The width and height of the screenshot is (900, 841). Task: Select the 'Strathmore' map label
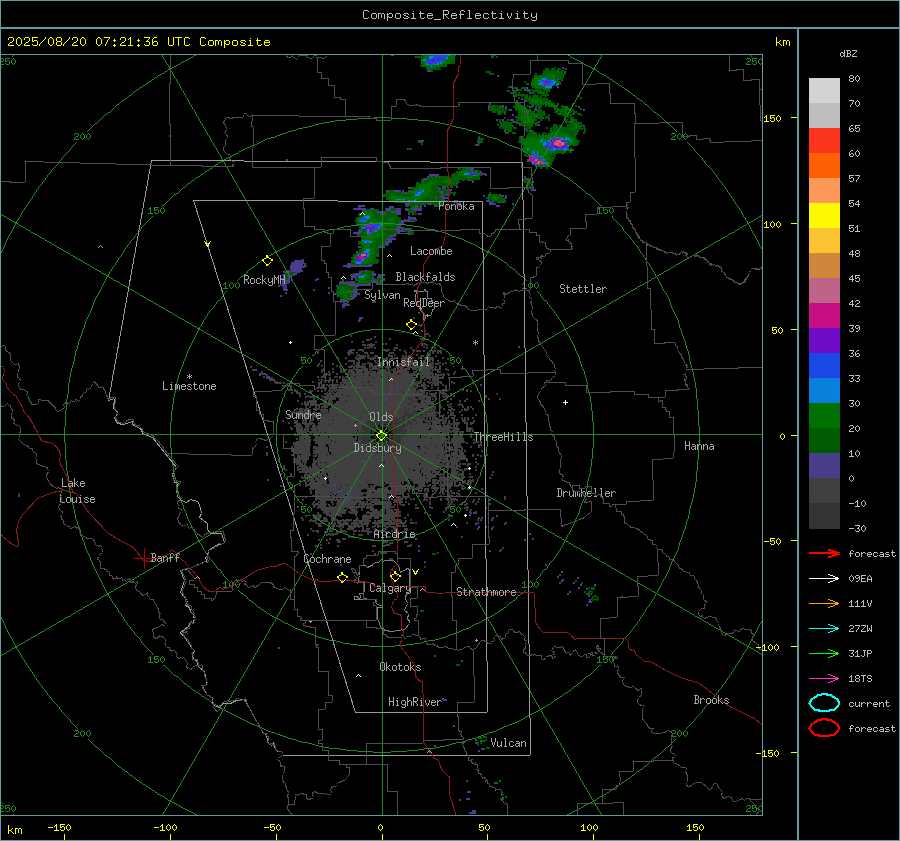[486, 592]
